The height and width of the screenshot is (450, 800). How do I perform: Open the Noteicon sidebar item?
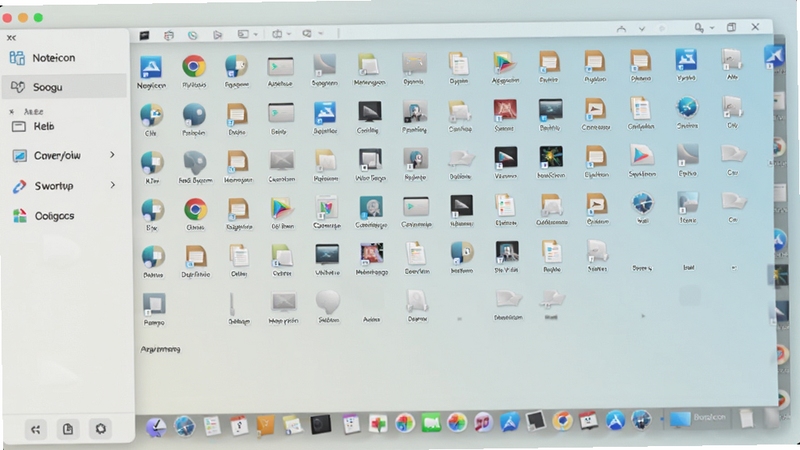[43, 58]
